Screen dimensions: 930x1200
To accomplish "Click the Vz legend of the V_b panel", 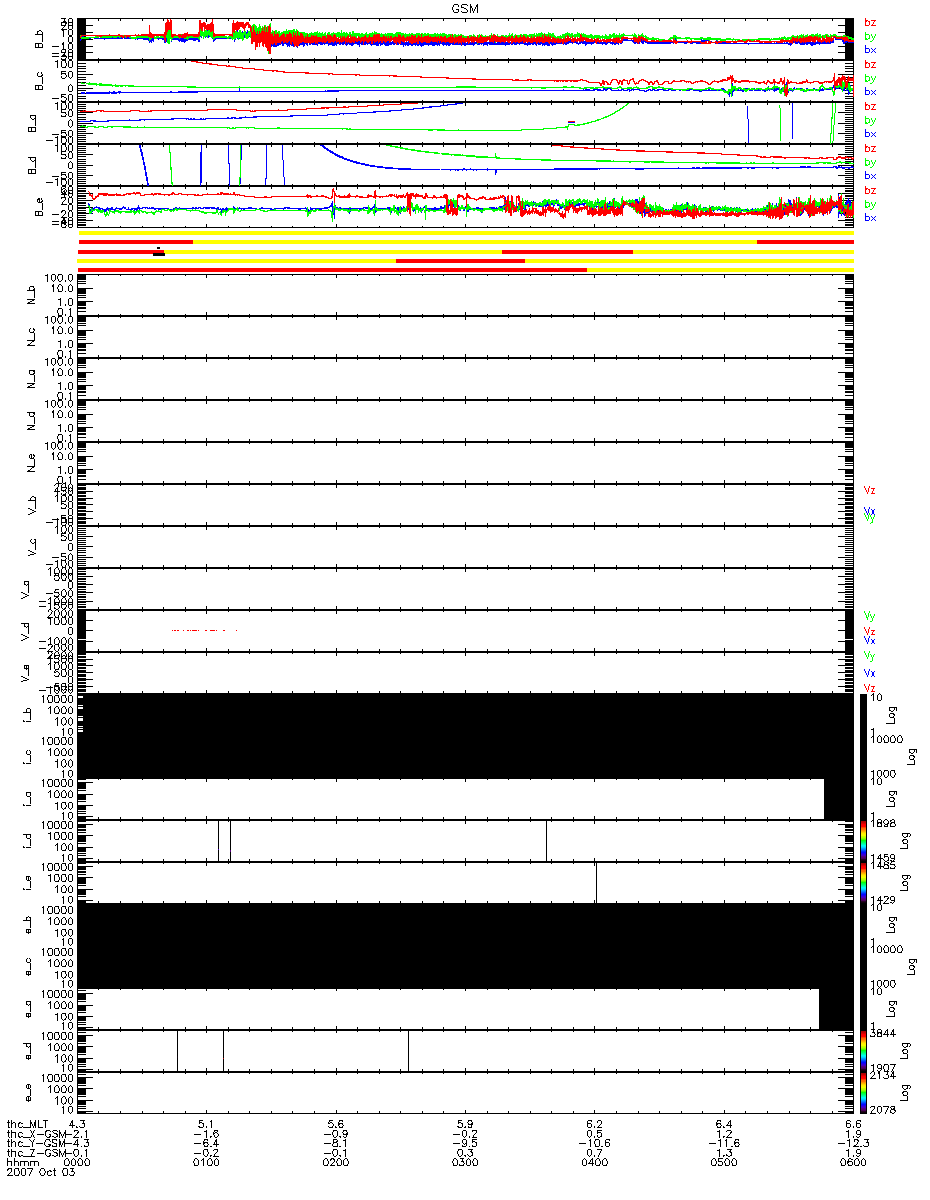I will [870, 490].
